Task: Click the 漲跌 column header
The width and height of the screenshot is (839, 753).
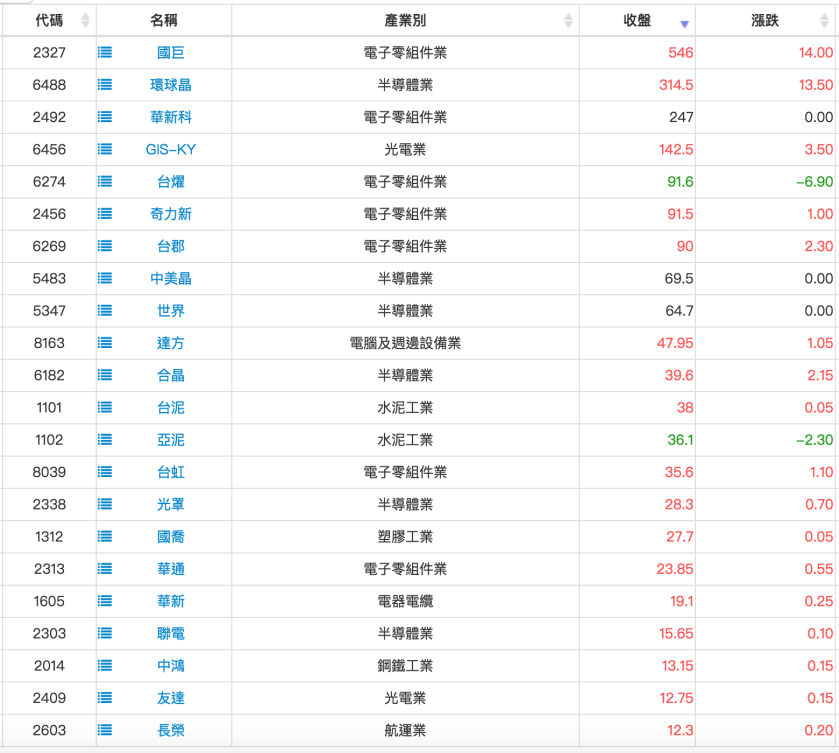Action: [x=766, y=21]
